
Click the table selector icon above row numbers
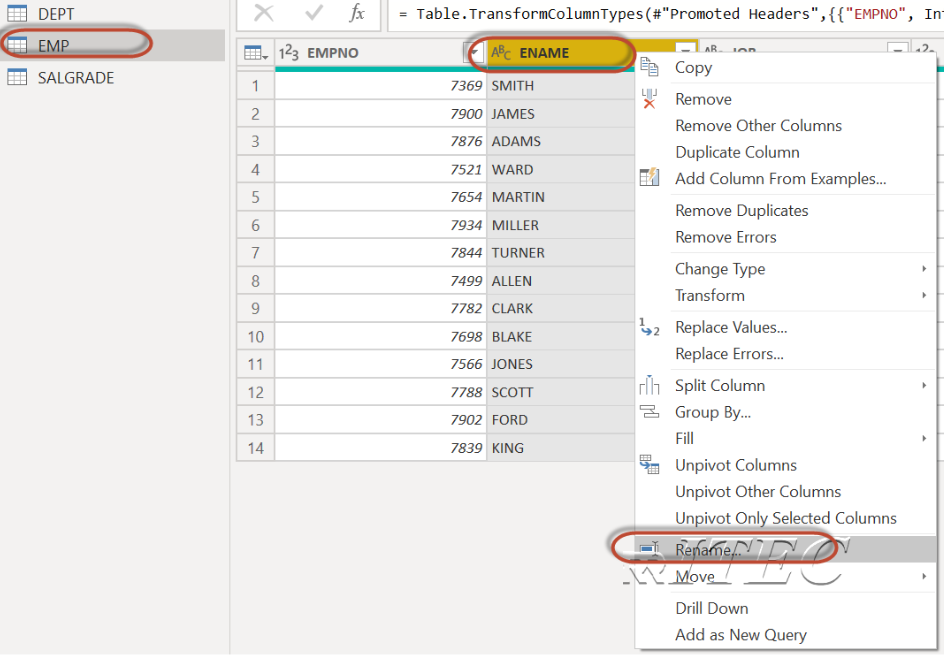(x=252, y=51)
